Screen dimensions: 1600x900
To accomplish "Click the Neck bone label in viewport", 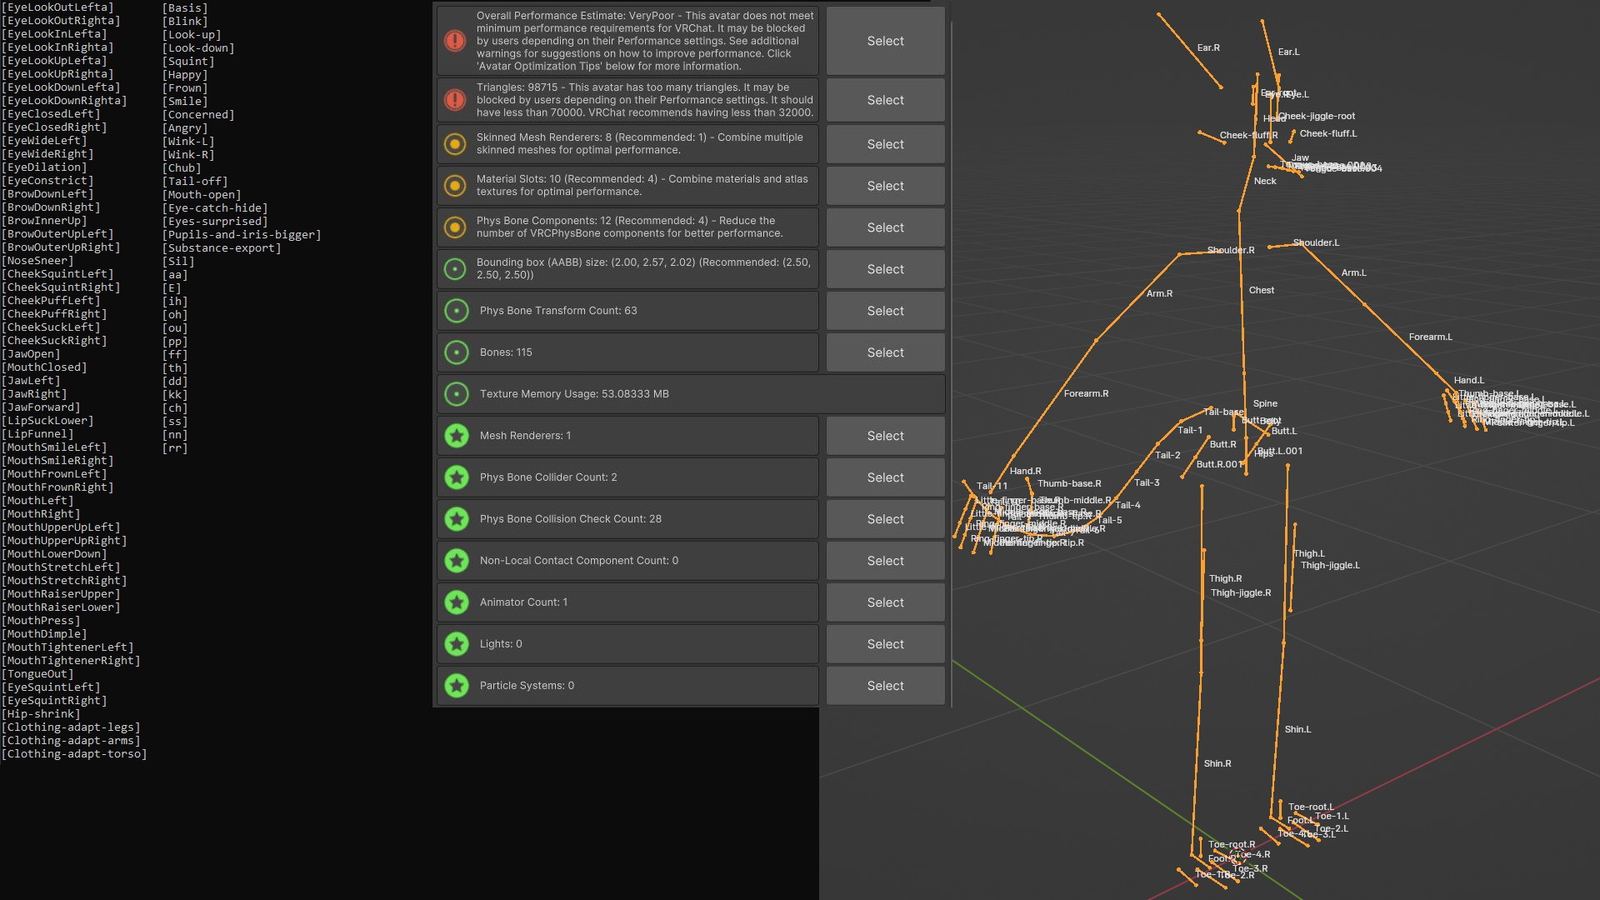I will coord(1265,181).
